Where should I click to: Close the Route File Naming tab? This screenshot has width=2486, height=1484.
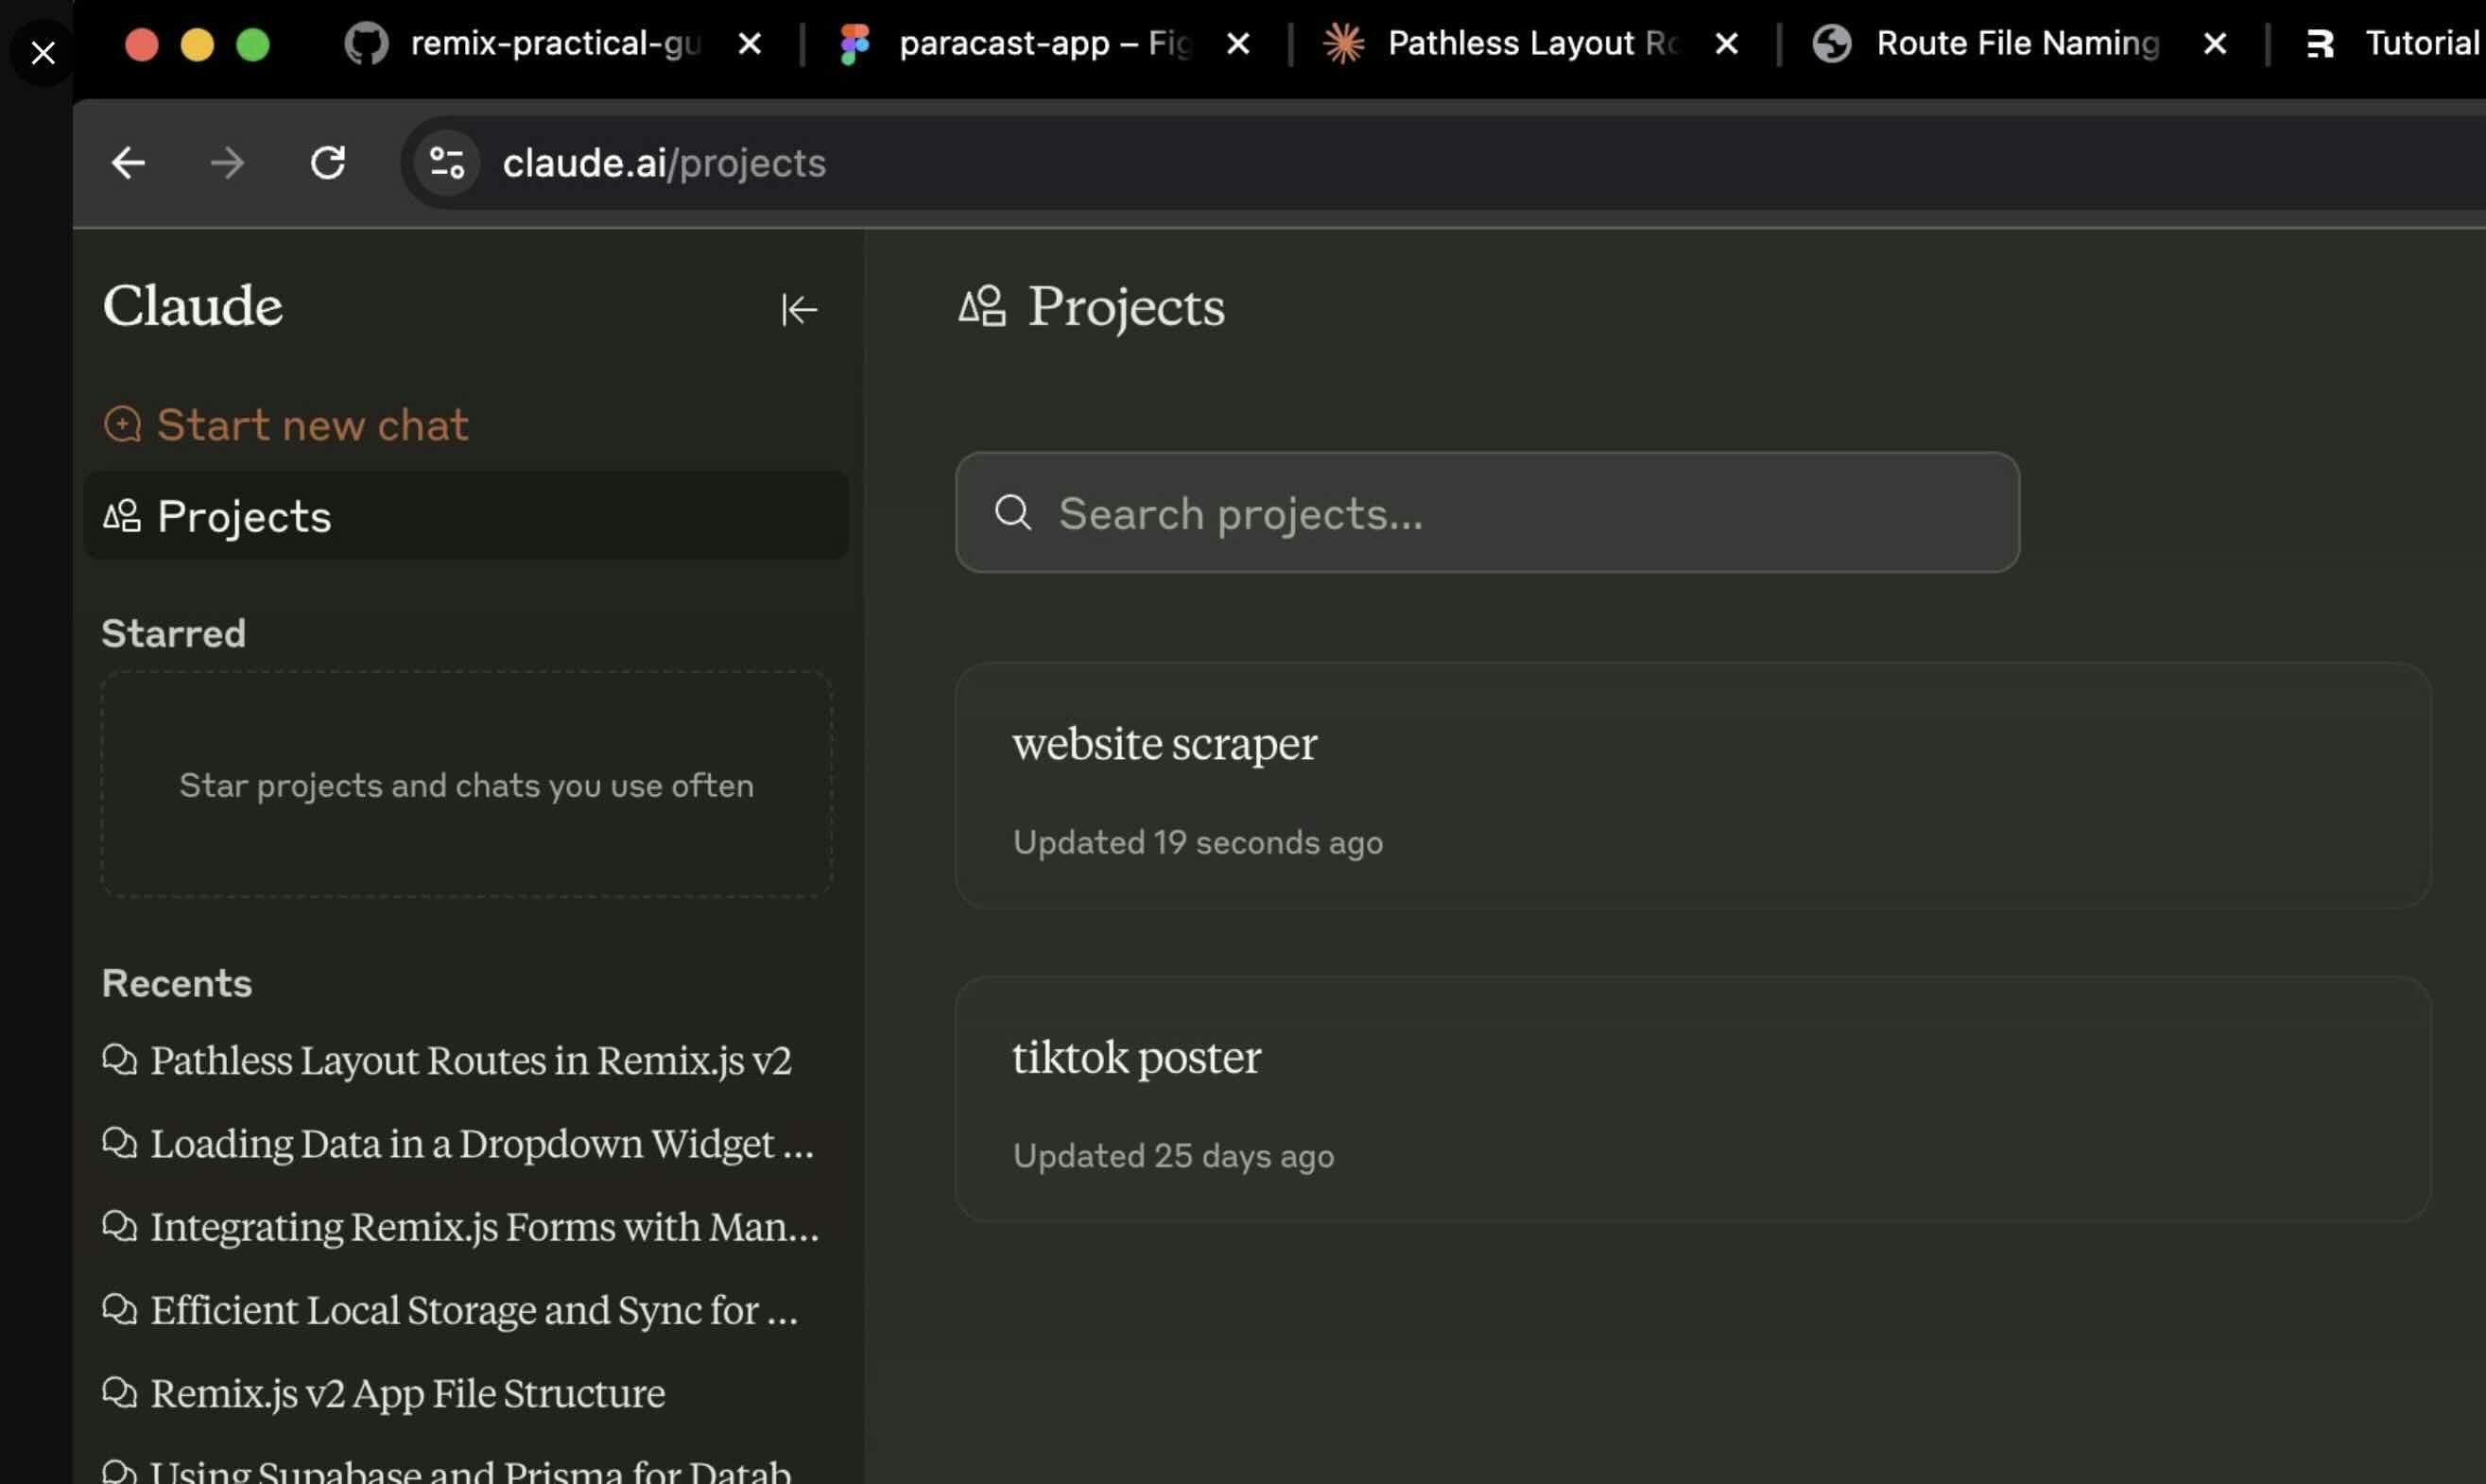2214,44
